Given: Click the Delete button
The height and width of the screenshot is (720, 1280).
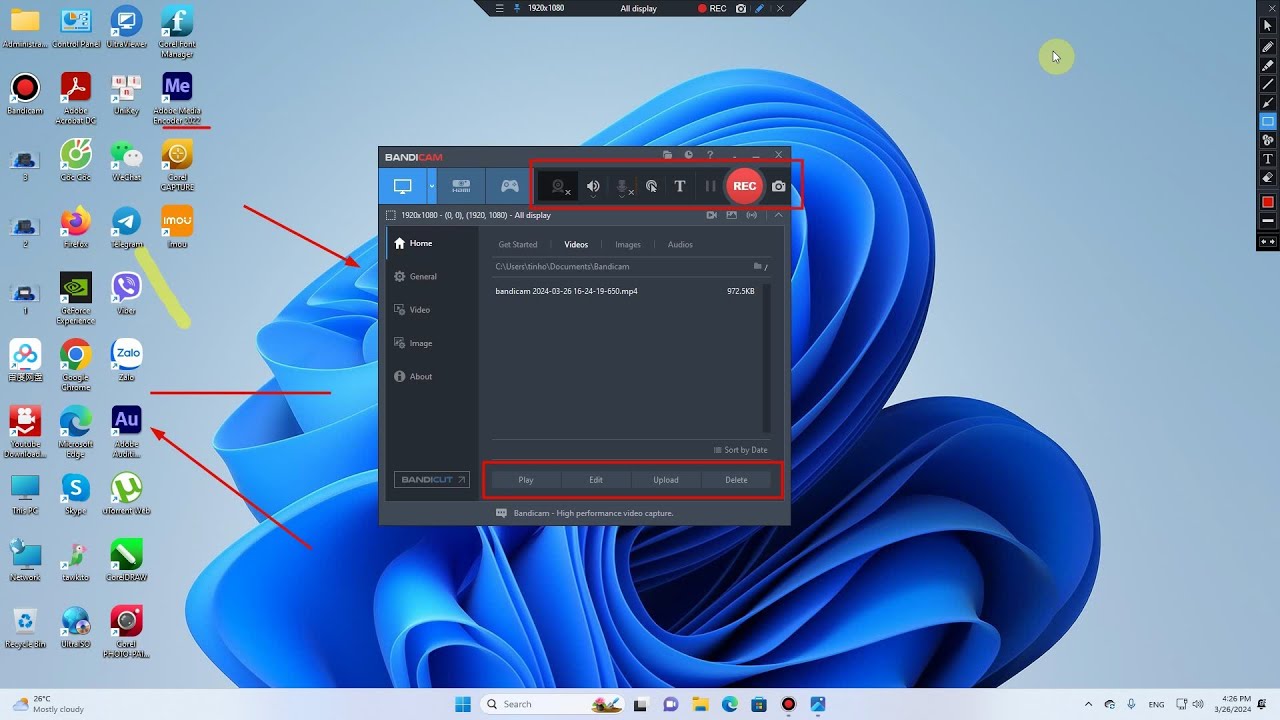Looking at the screenshot, I should click(x=736, y=480).
